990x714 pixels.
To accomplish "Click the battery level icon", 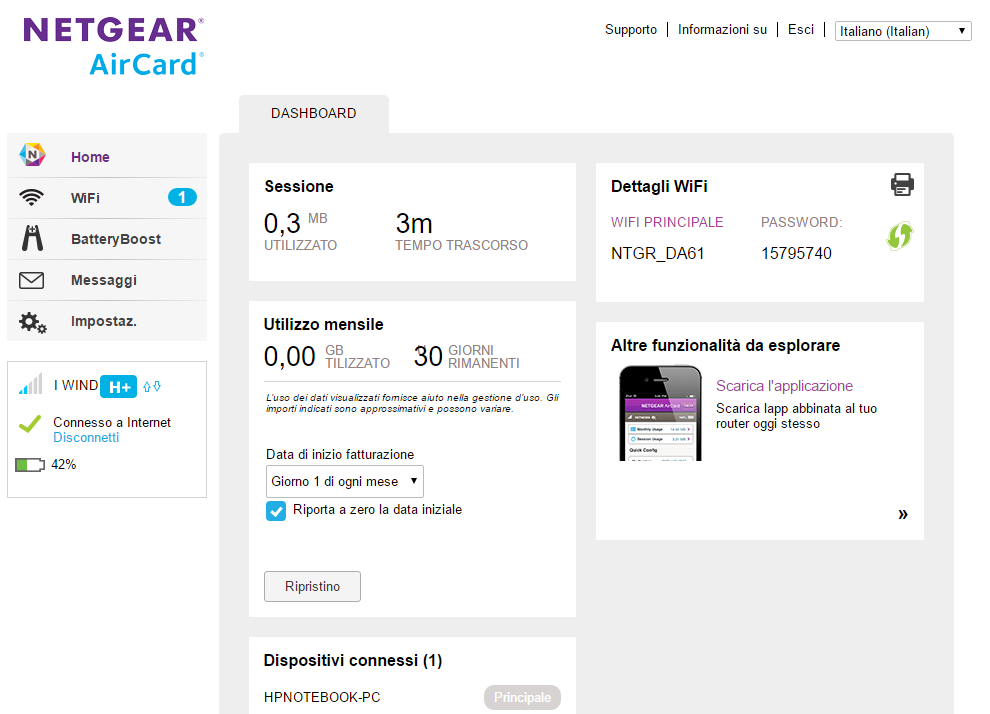I will click(x=30, y=465).
